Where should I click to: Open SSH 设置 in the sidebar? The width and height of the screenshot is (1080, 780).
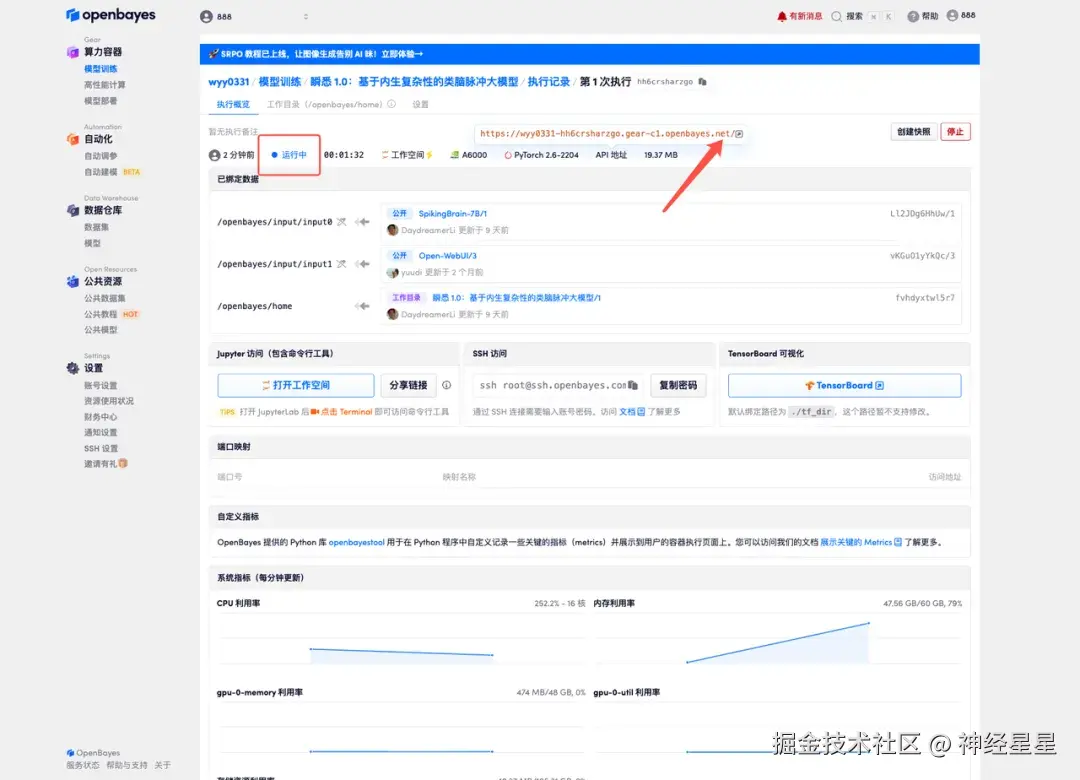(101, 449)
